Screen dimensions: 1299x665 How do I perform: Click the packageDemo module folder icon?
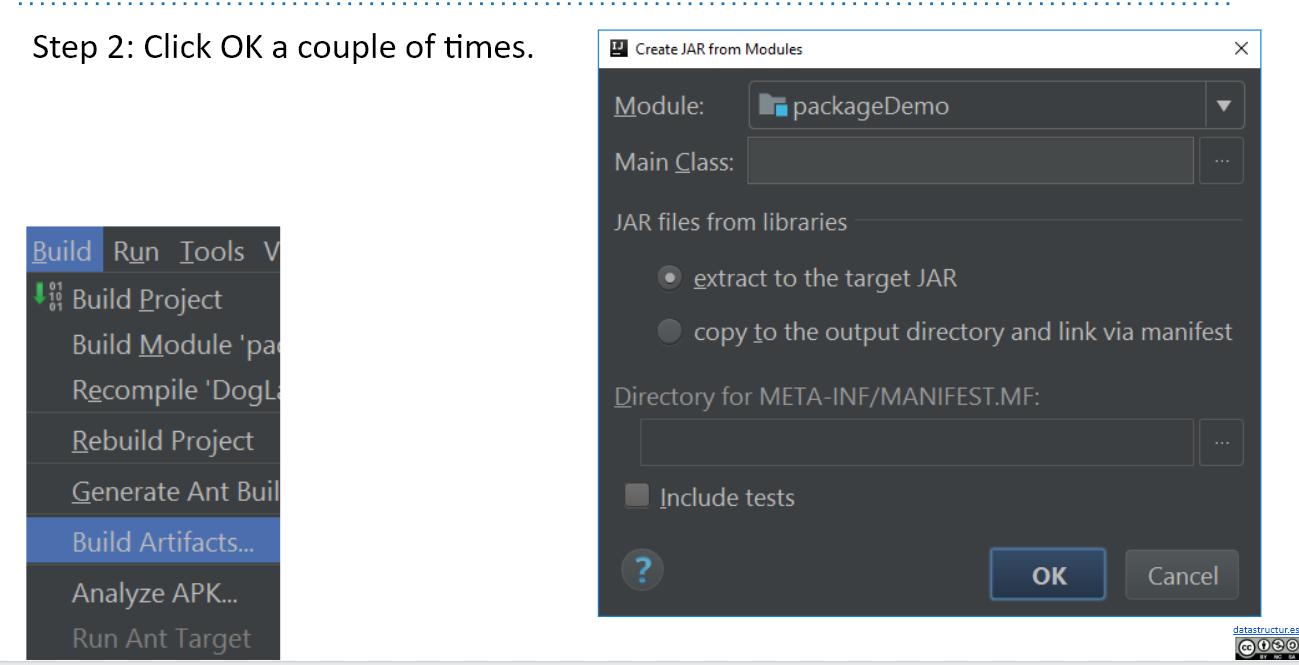[773, 105]
